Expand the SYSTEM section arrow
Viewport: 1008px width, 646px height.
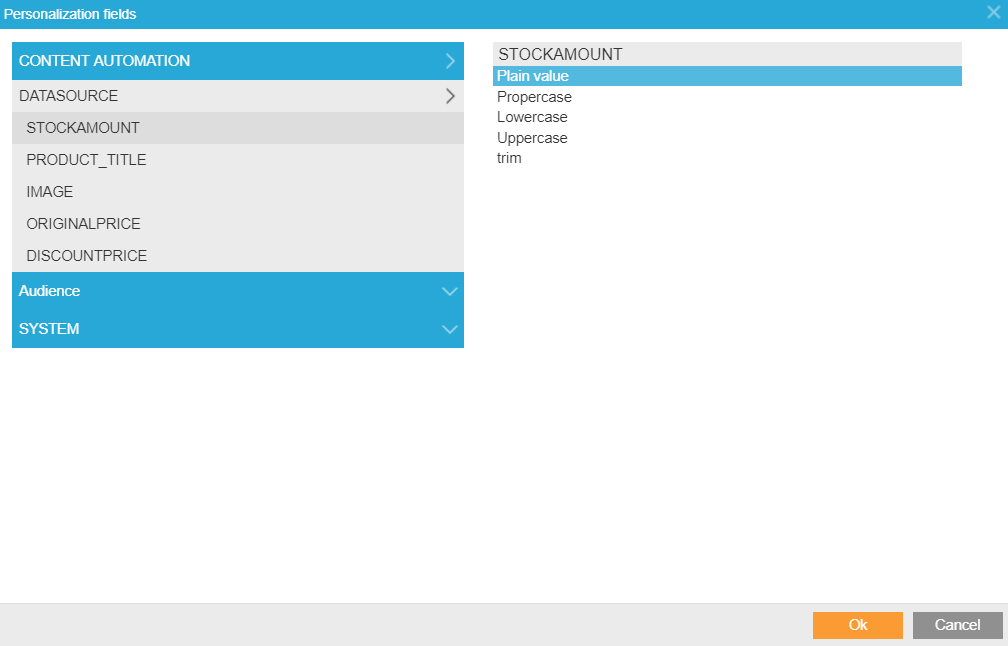coord(450,329)
